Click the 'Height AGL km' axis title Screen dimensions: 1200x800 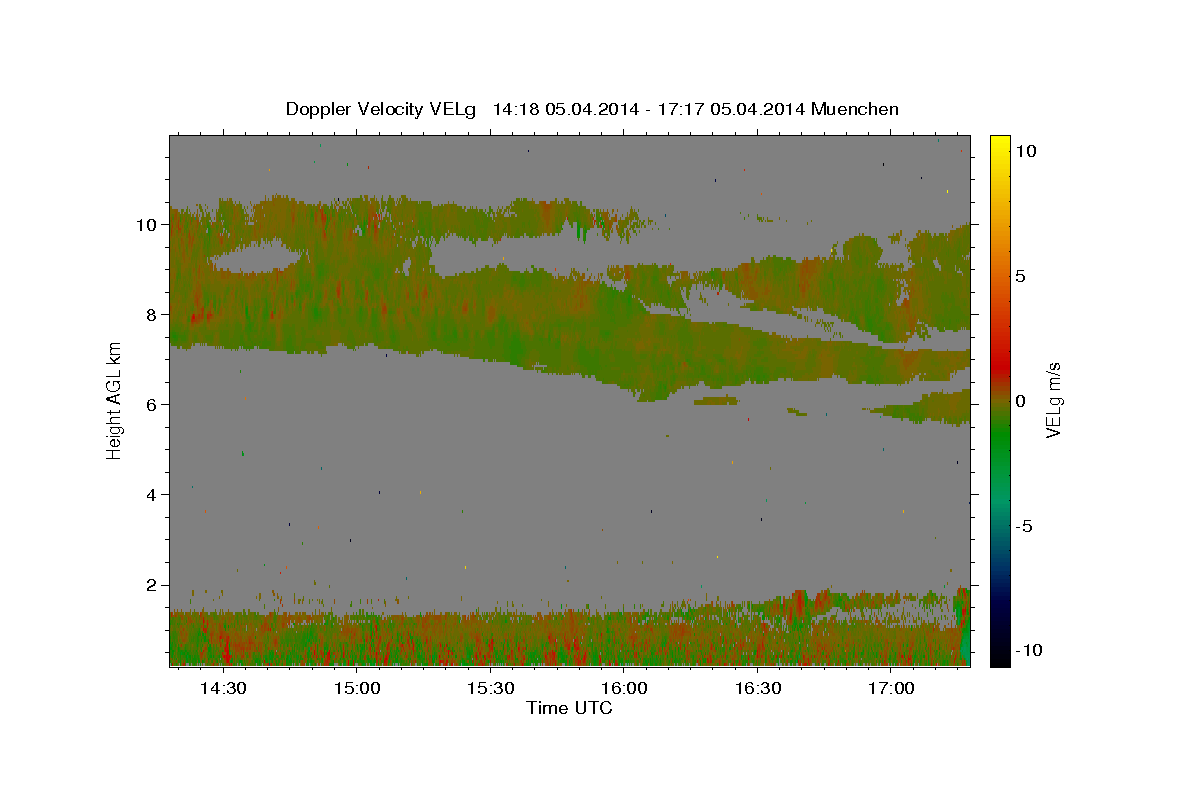pyautogui.click(x=115, y=400)
